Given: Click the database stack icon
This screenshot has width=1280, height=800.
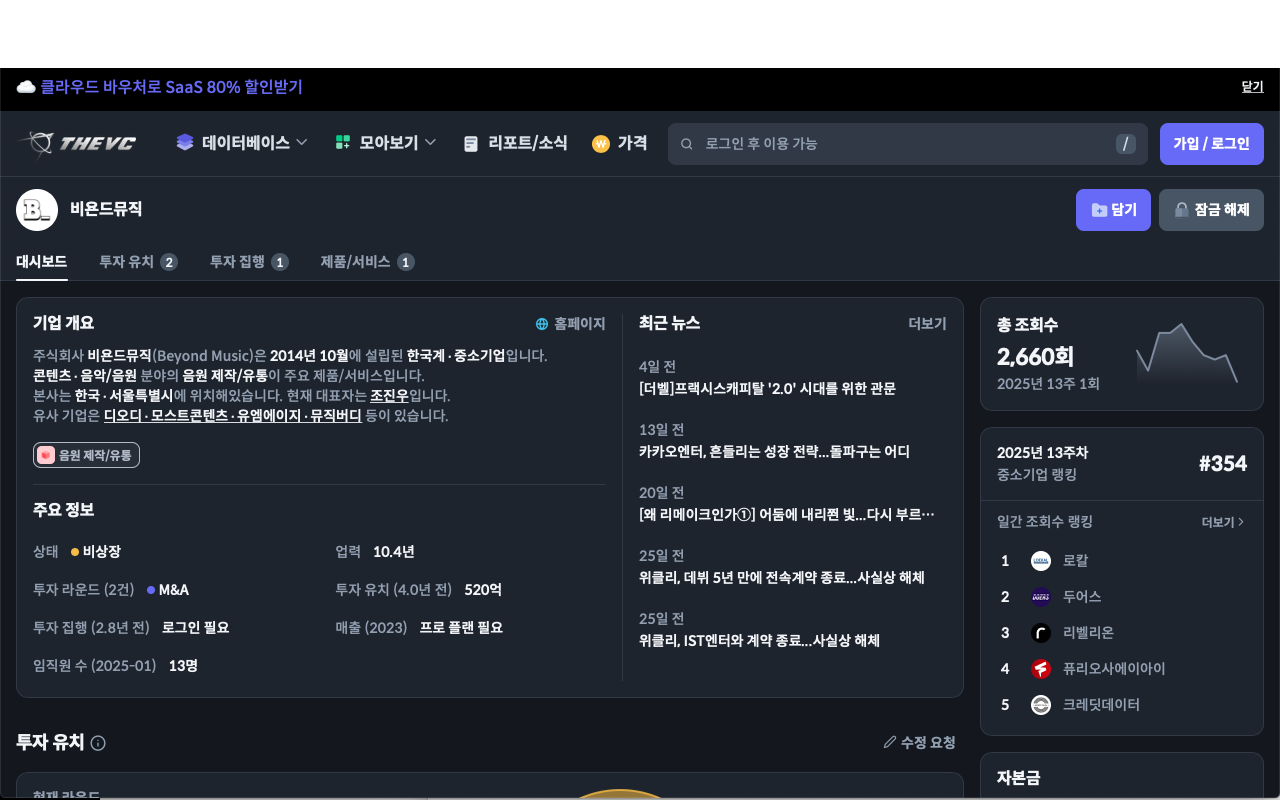Looking at the screenshot, I should pyautogui.click(x=185, y=143).
